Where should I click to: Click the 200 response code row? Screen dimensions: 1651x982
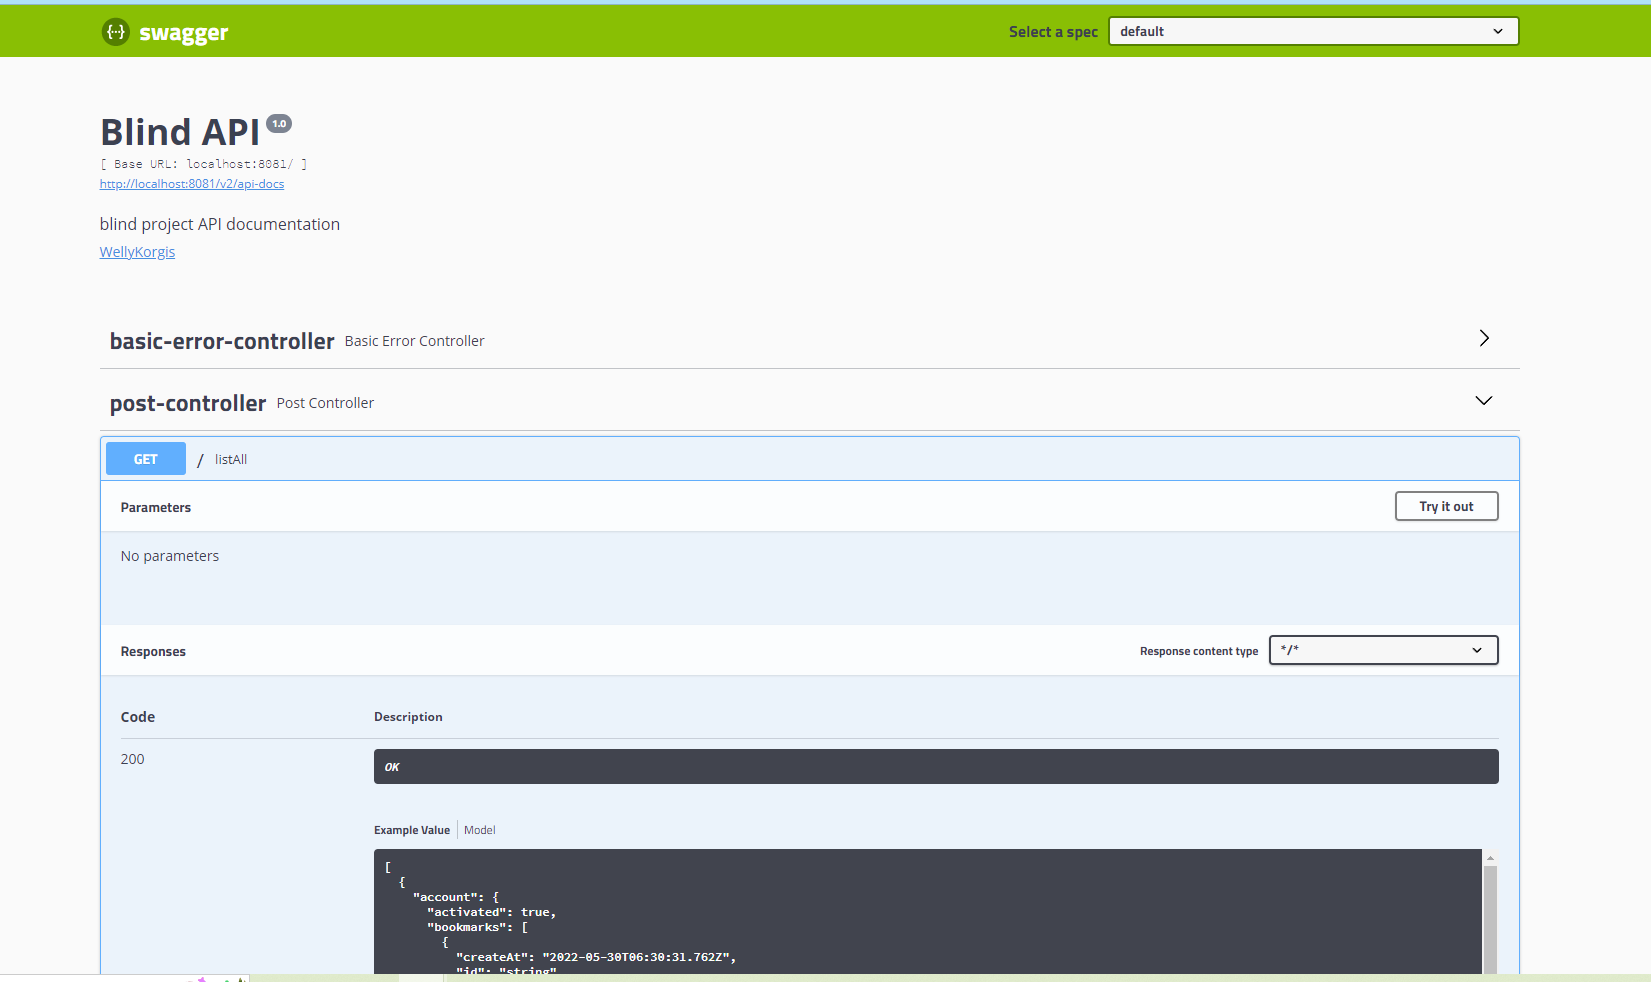(x=132, y=759)
